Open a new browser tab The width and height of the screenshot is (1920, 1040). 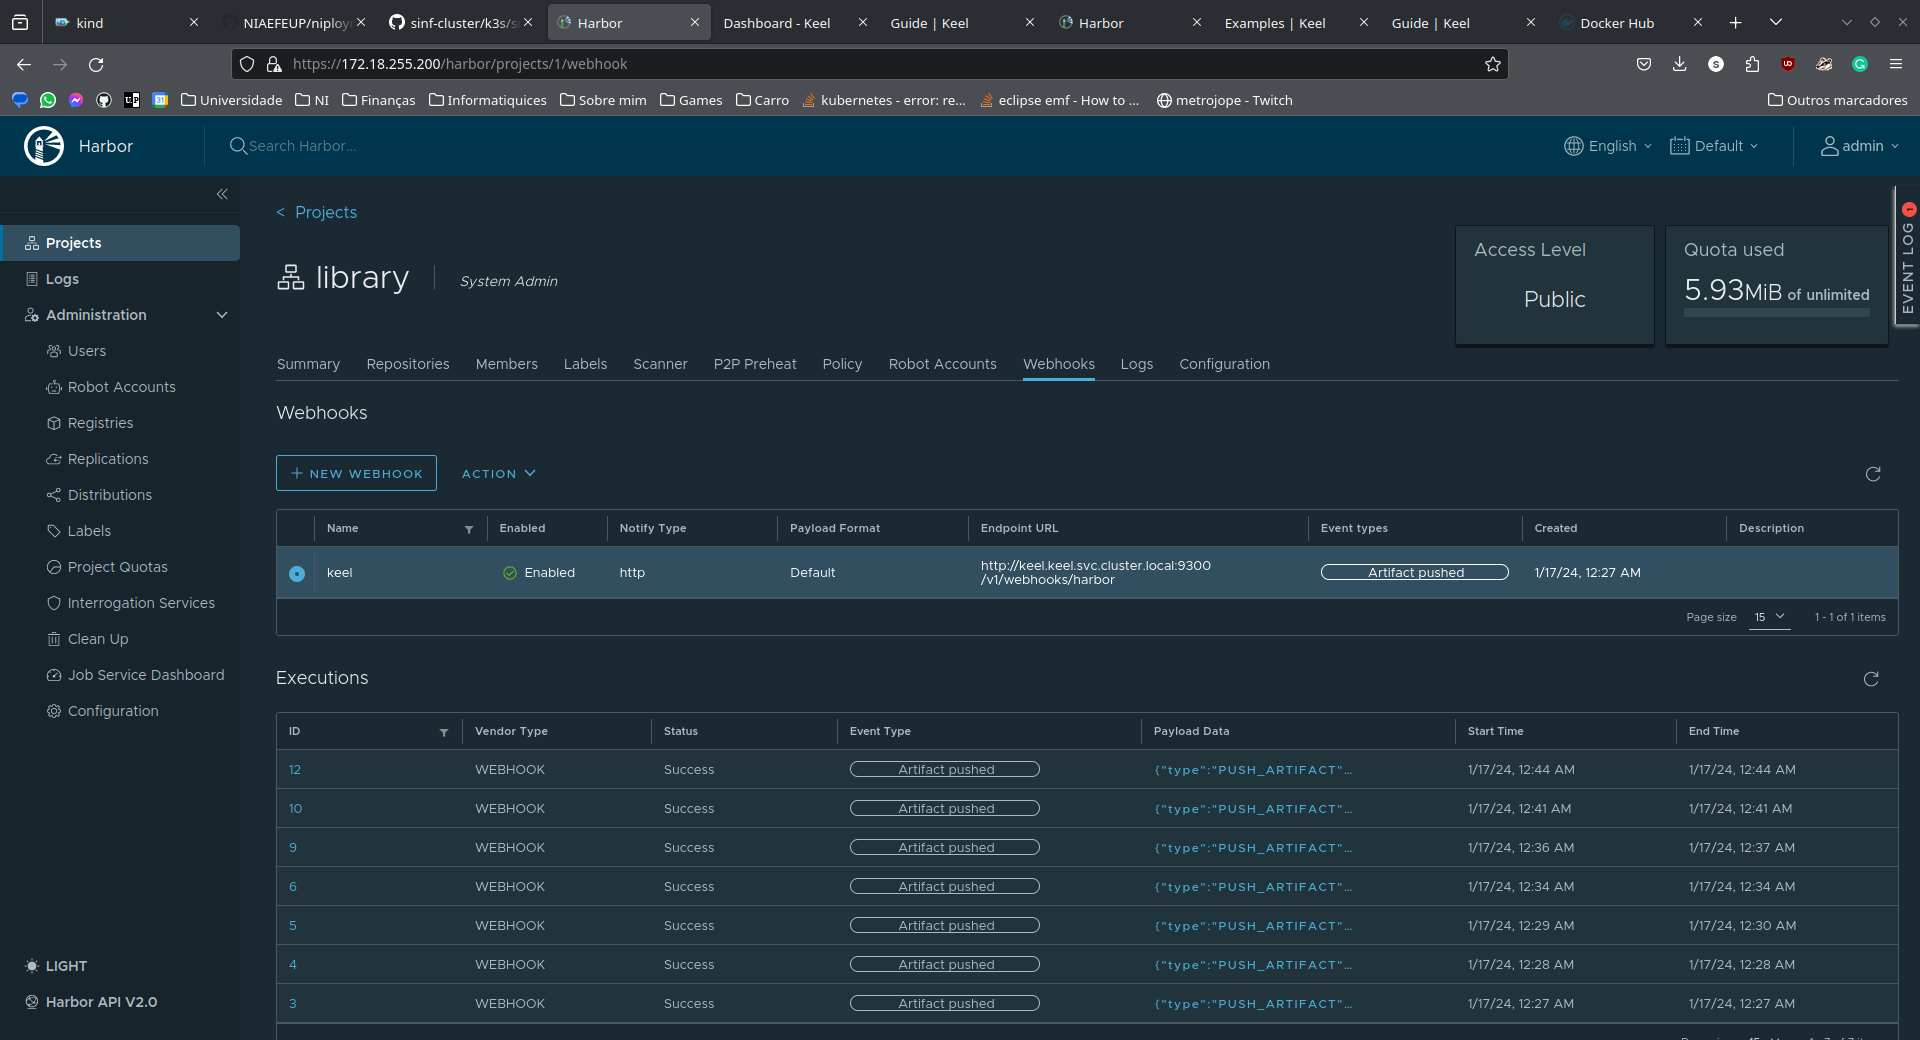[1735, 22]
